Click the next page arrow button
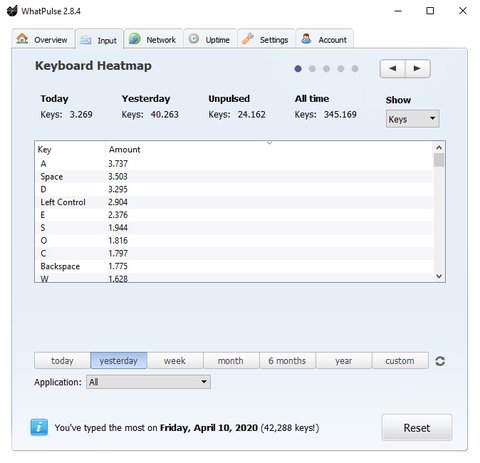This screenshot has width=480, height=463. (x=418, y=69)
